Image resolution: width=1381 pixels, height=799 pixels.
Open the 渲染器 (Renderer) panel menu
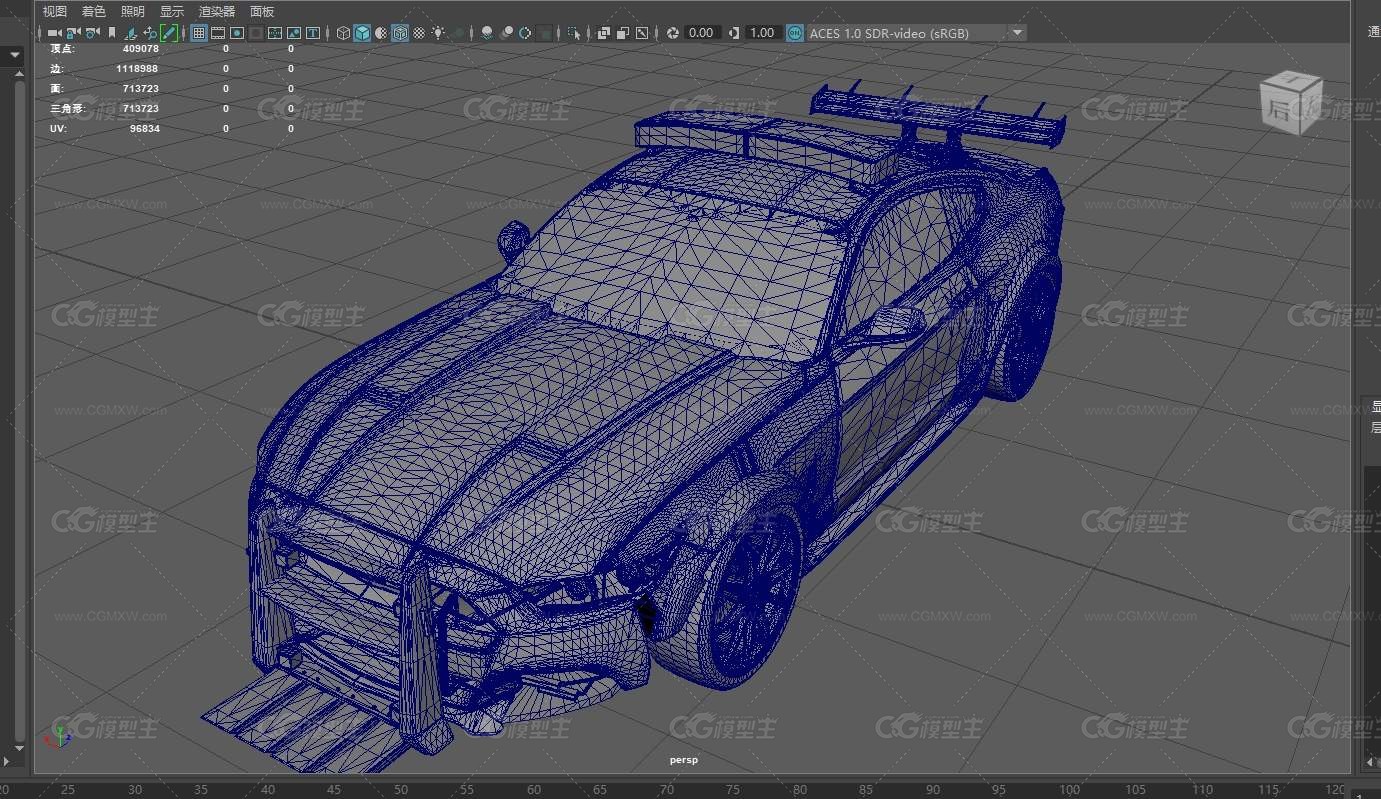(217, 11)
